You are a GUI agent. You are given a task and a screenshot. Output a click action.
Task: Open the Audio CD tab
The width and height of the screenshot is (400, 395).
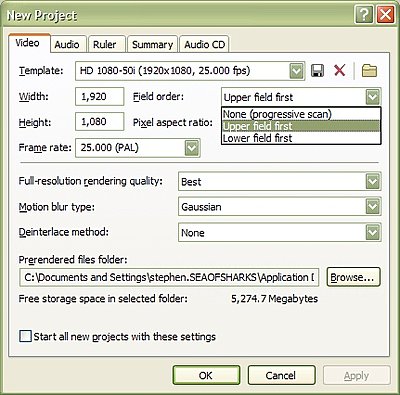tap(205, 44)
